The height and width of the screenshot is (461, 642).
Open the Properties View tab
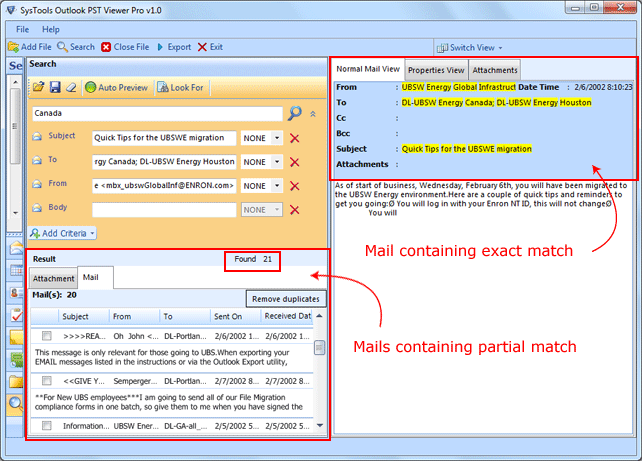click(x=436, y=70)
